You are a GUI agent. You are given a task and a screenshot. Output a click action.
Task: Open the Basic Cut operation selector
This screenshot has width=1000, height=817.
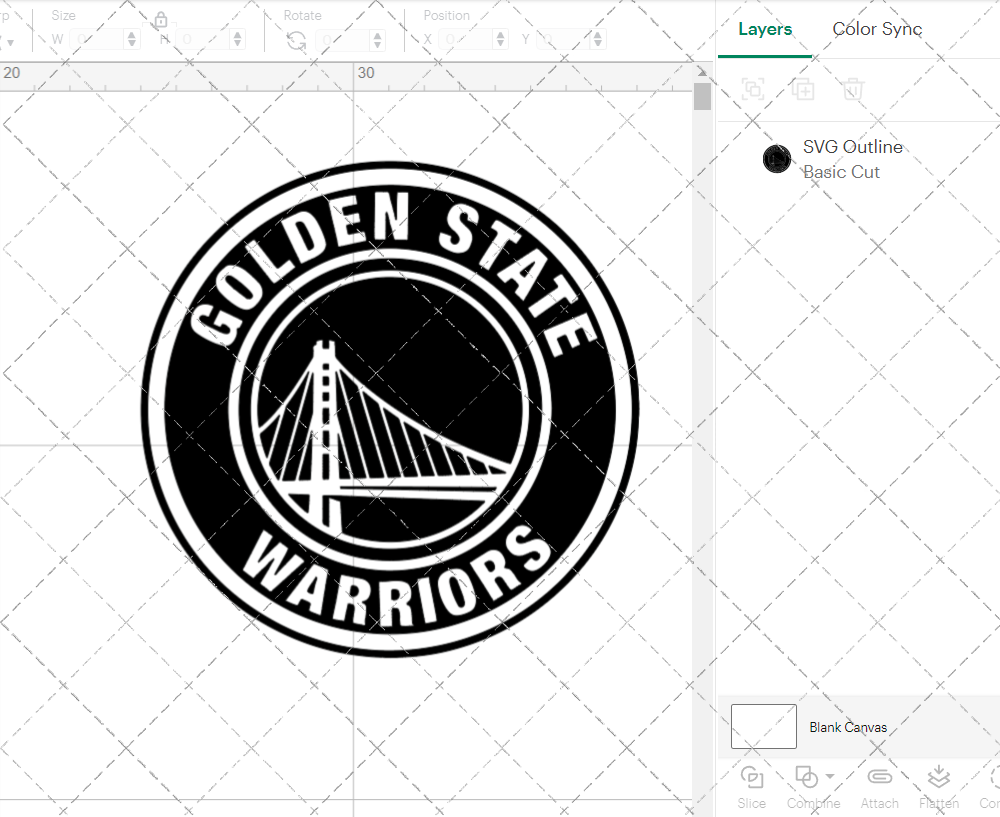click(x=842, y=172)
